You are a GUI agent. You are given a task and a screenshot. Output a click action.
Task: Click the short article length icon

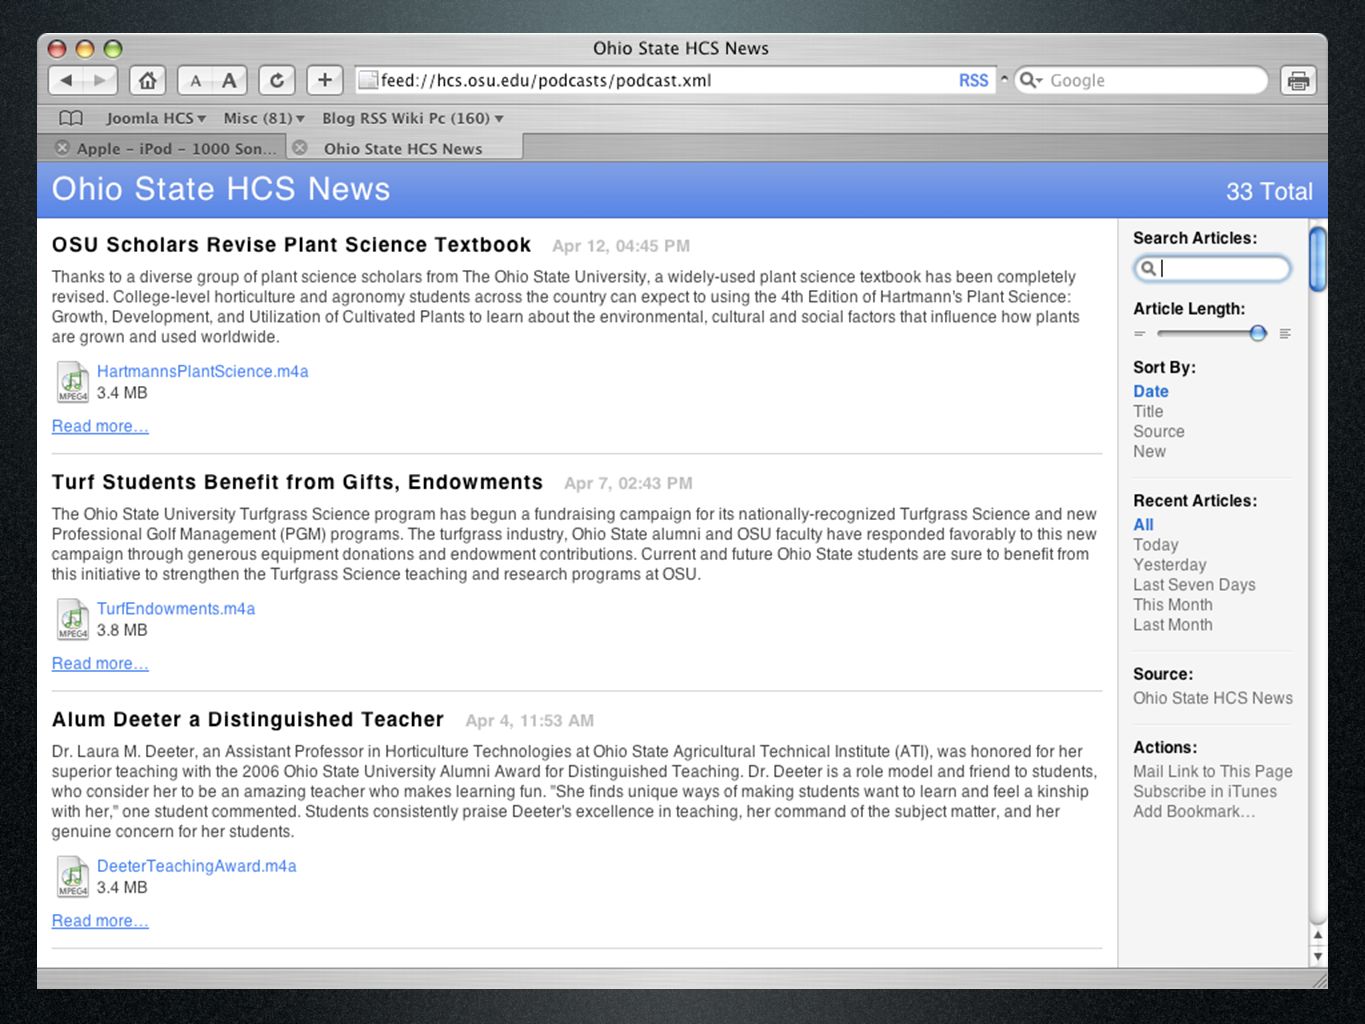[x=1140, y=334]
